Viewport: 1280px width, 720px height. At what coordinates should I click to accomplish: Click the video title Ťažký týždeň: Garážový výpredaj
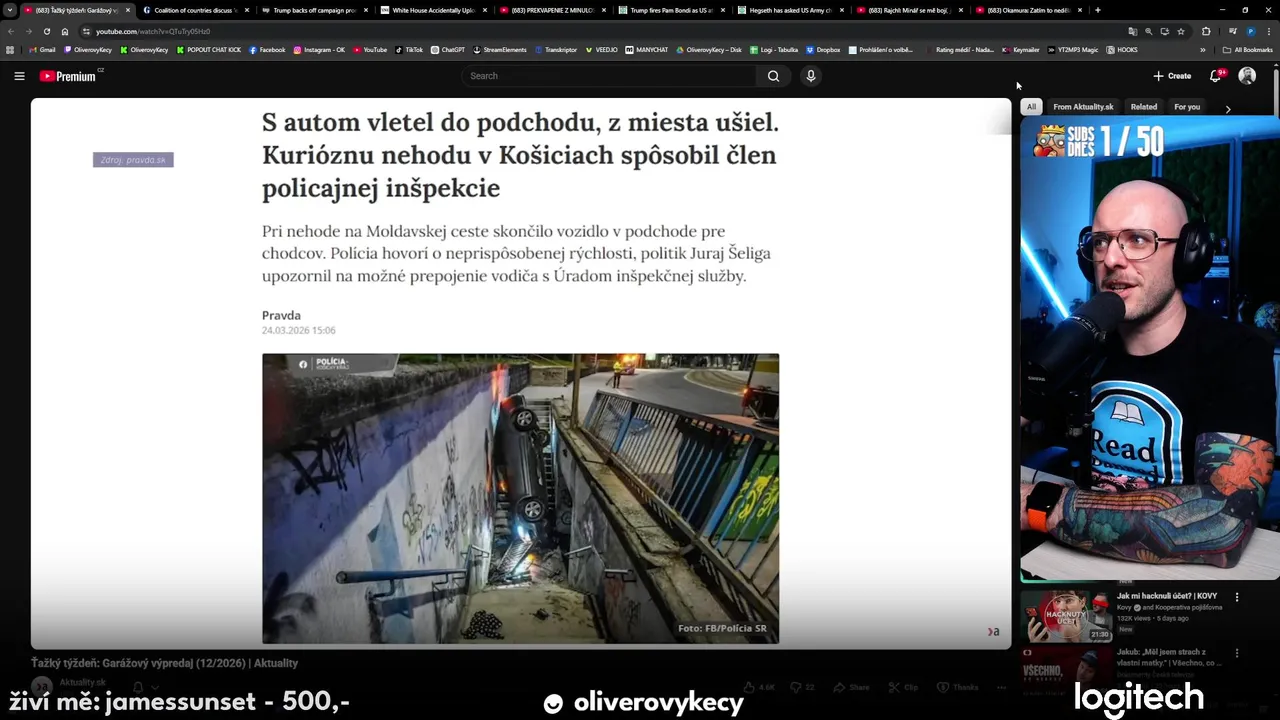pyautogui.click(x=164, y=663)
